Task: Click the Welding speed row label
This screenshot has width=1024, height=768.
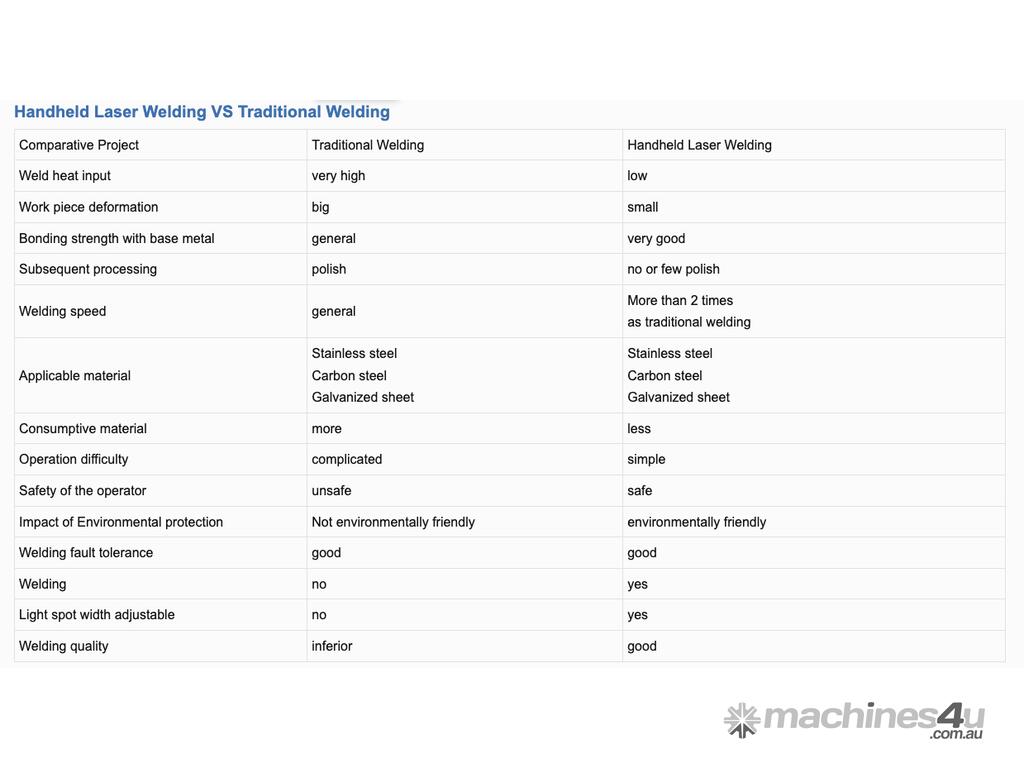Action: tap(63, 311)
